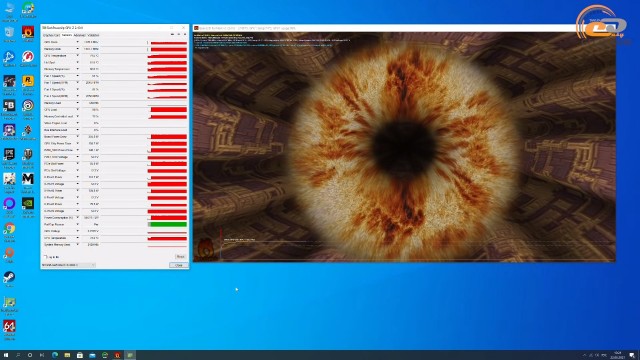Screen dimensions: 640x360
Task: Open the Memory Clock sensor dropdown arrow
Action: [78, 49]
